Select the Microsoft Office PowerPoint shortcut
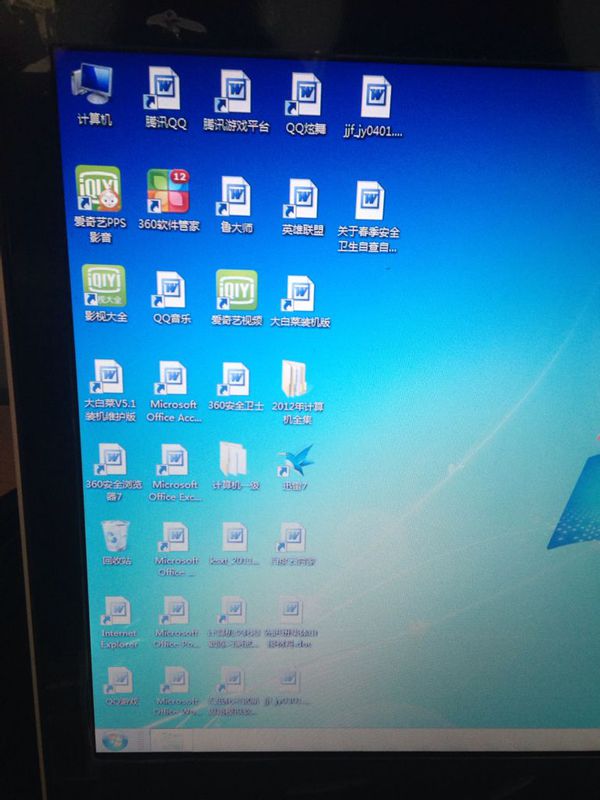Screen dimensions: 600x800 click(176, 622)
